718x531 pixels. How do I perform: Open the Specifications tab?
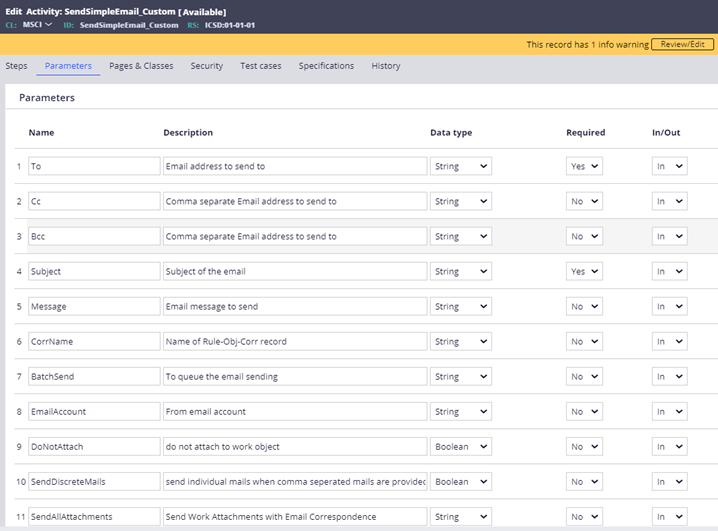326,66
